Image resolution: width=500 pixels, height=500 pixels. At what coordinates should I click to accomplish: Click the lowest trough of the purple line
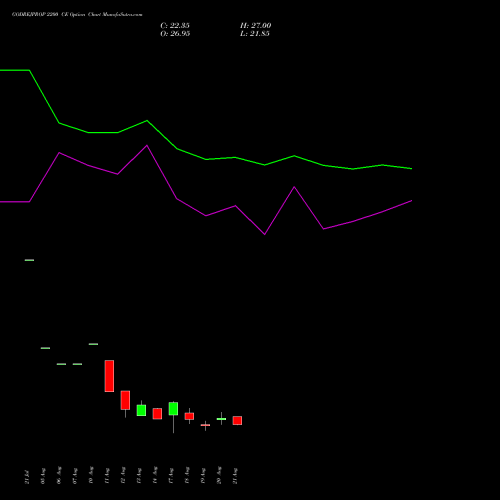(x=265, y=234)
